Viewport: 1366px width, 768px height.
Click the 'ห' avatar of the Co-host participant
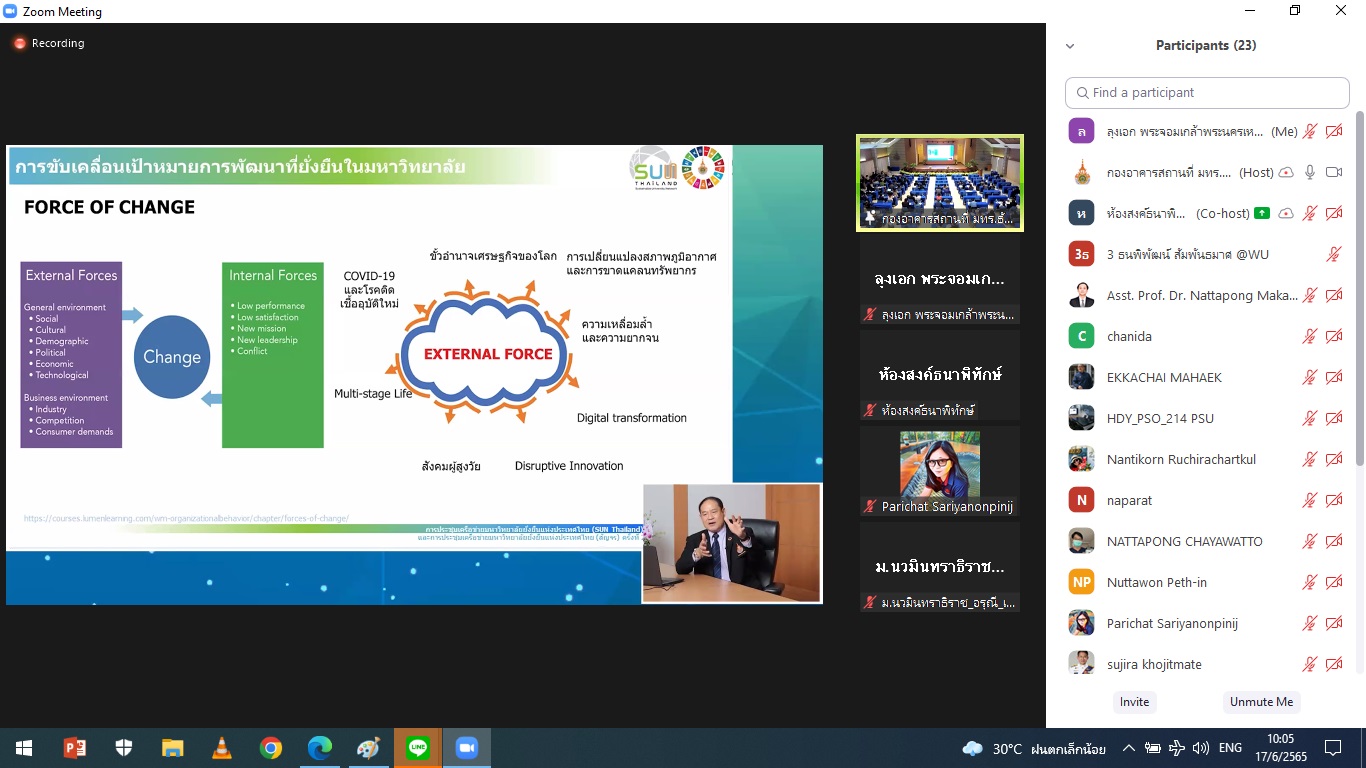(1081, 213)
